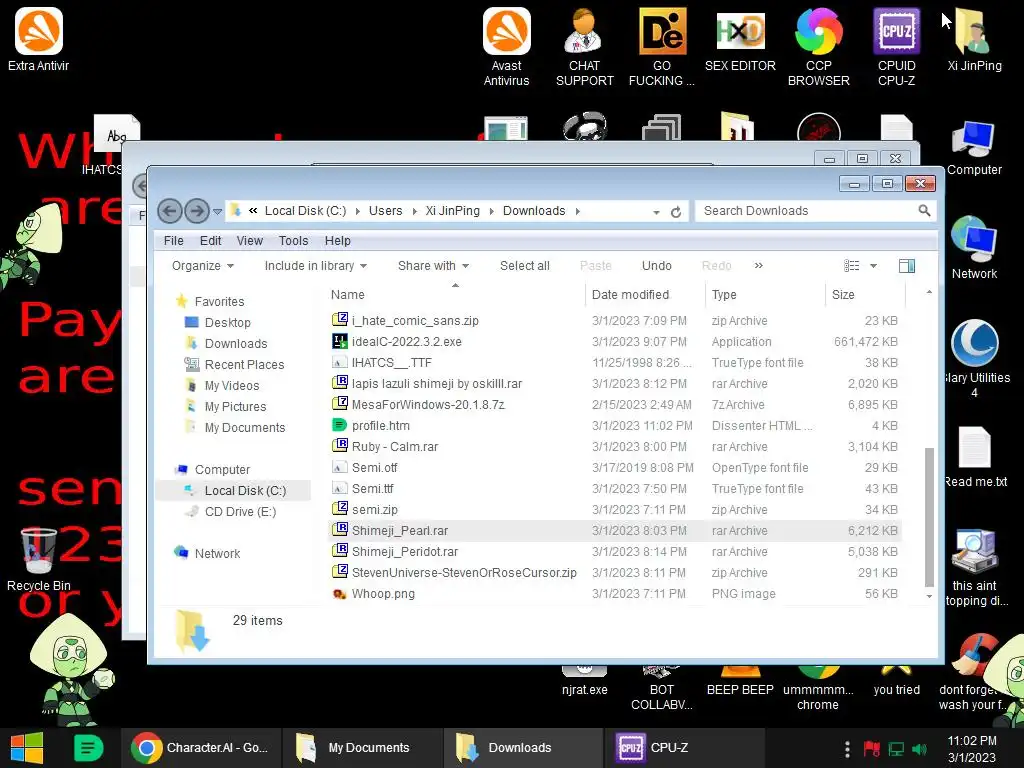Click the red flag Action Center tray icon
Image resolution: width=1024 pixels, height=768 pixels.
click(872, 748)
